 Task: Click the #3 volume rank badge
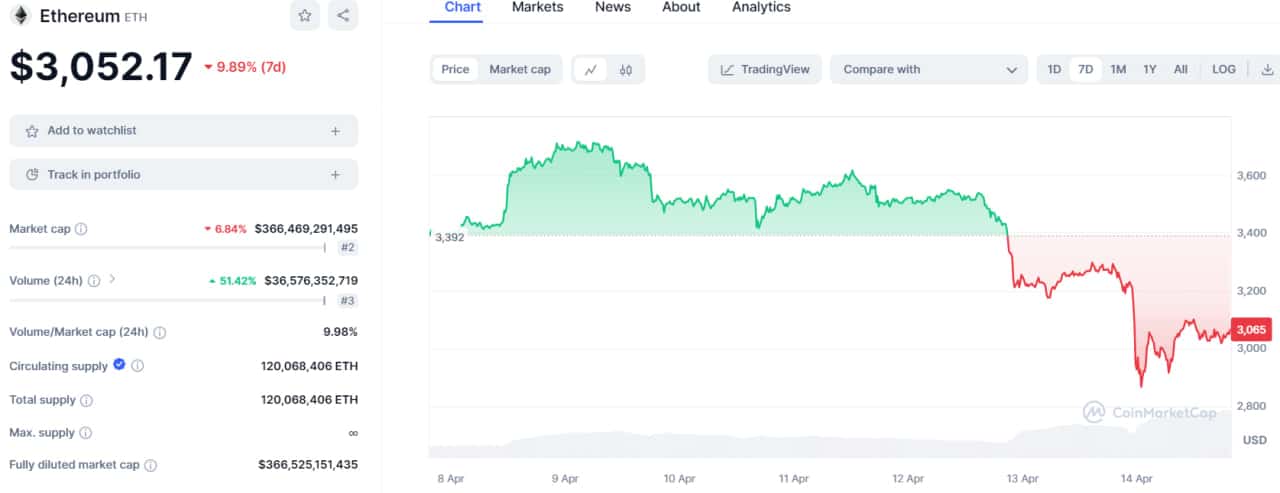coord(348,300)
